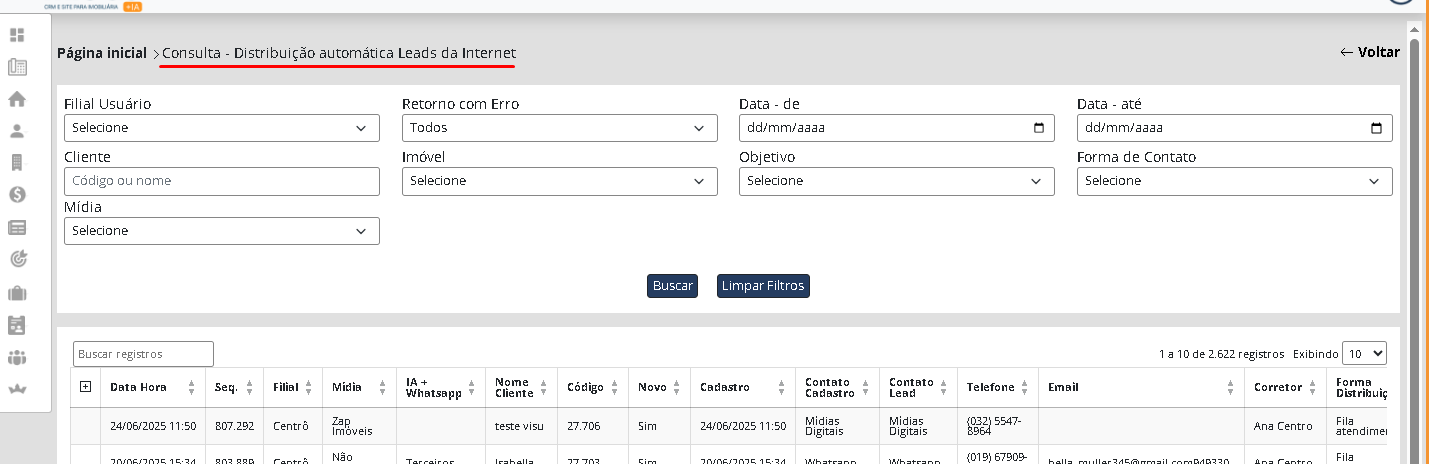This screenshot has width=1429, height=464.
Task: Open the Forma de Contato dropdown
Action: pos(1234,181)
